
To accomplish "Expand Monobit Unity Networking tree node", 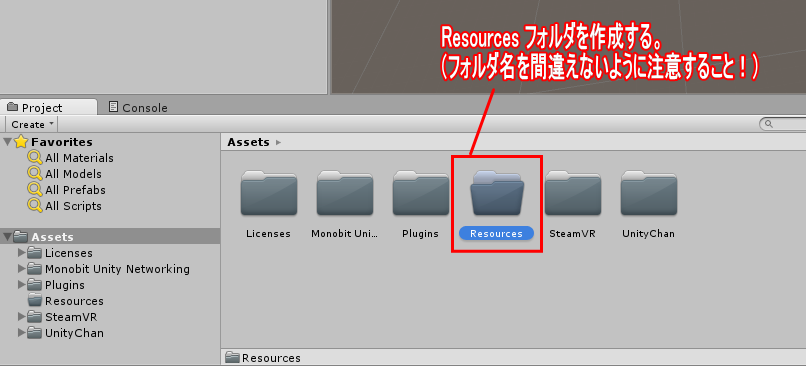I will (x=22, y=269).
